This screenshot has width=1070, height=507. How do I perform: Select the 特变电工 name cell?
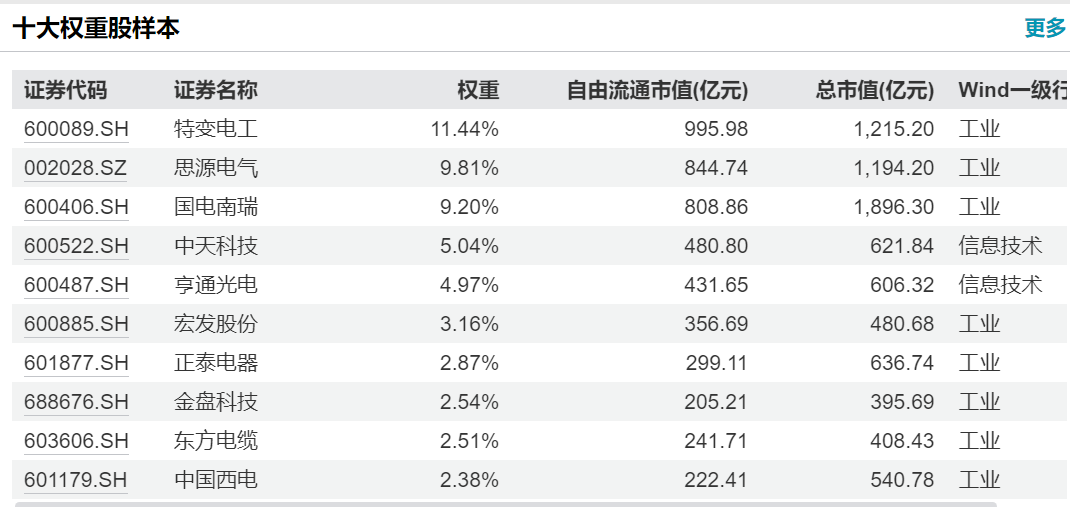(x=215, y=129)
